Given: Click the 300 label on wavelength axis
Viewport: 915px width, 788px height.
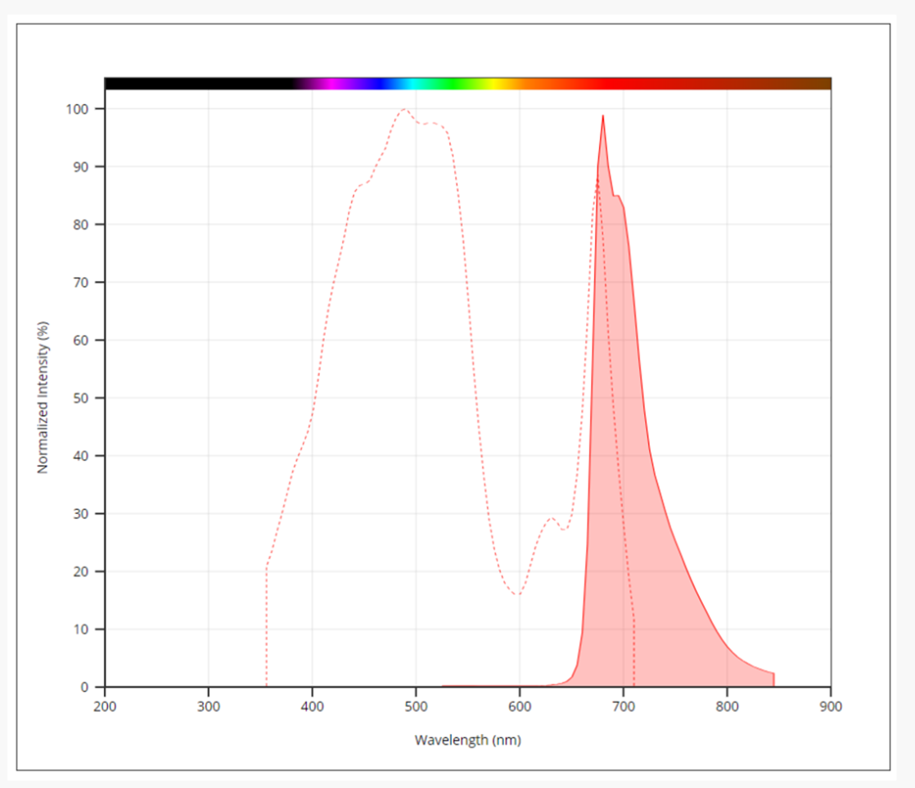Looking at the screenshot, I should tap(208, 707).
